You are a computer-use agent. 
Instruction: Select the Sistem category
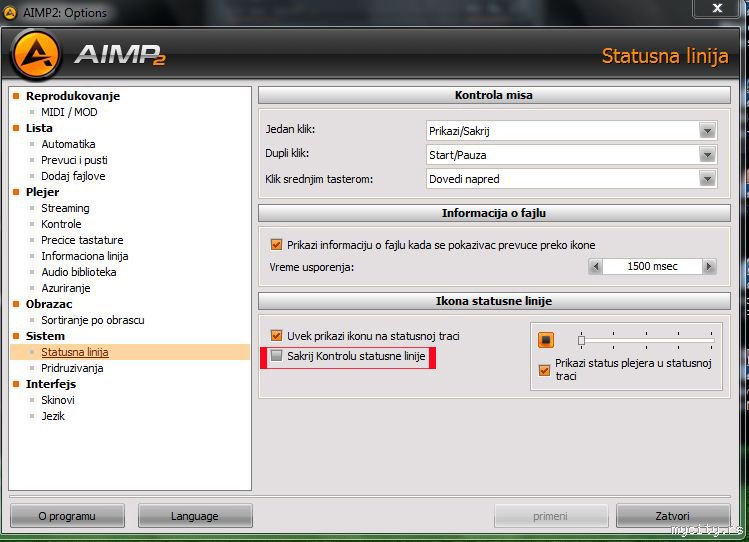45,336
